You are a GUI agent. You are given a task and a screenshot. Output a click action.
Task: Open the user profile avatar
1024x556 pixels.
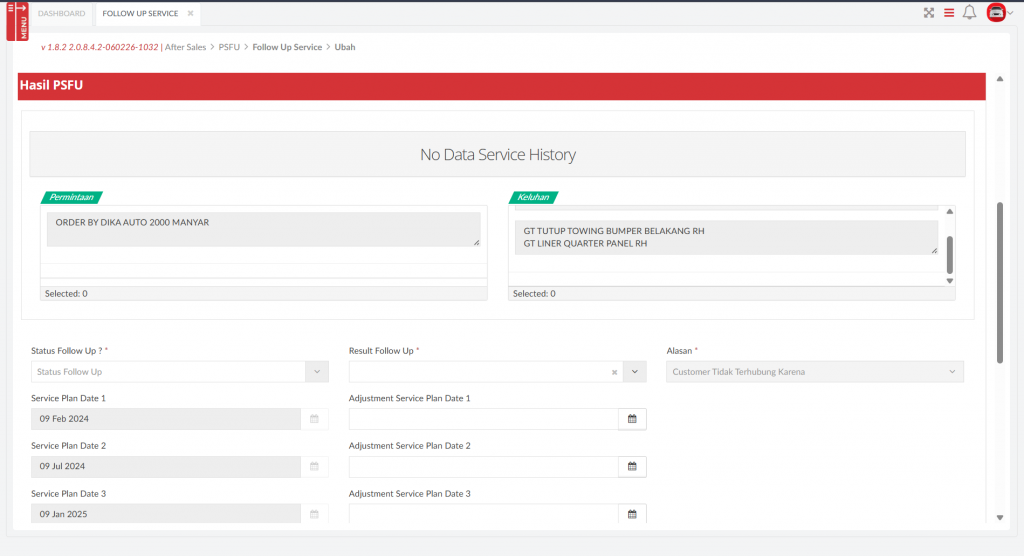(996, 13)
